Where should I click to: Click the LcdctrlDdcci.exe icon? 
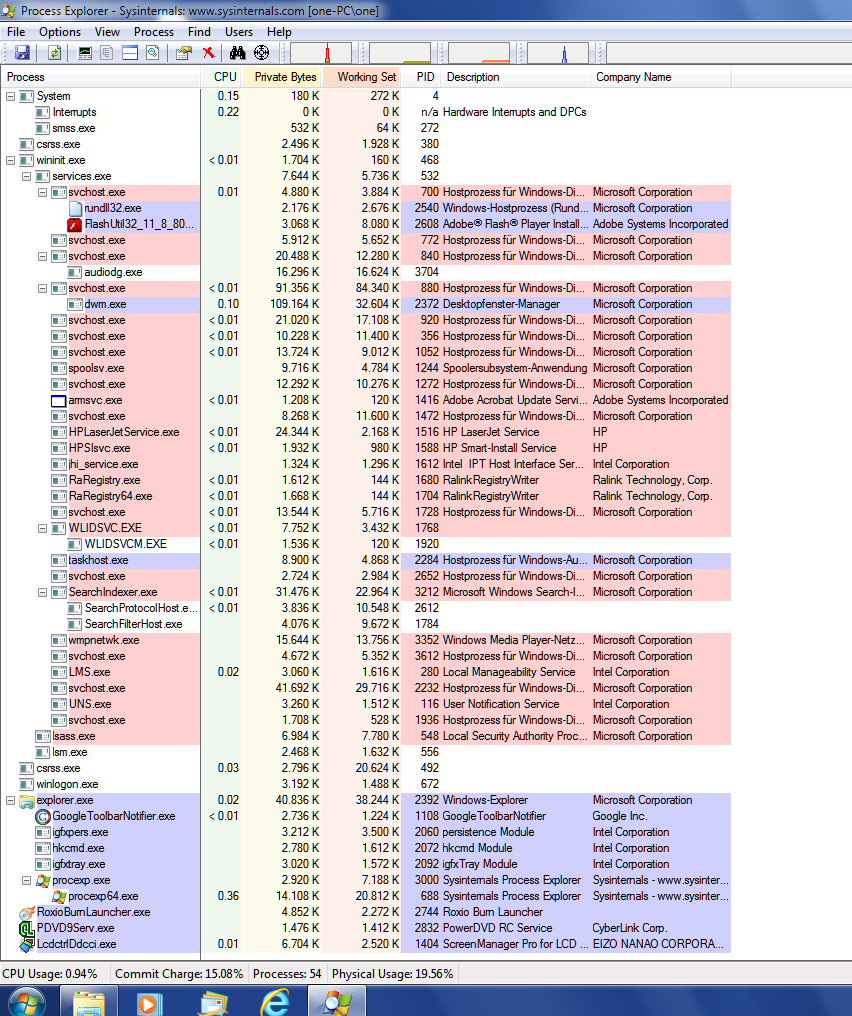[27, 945]
